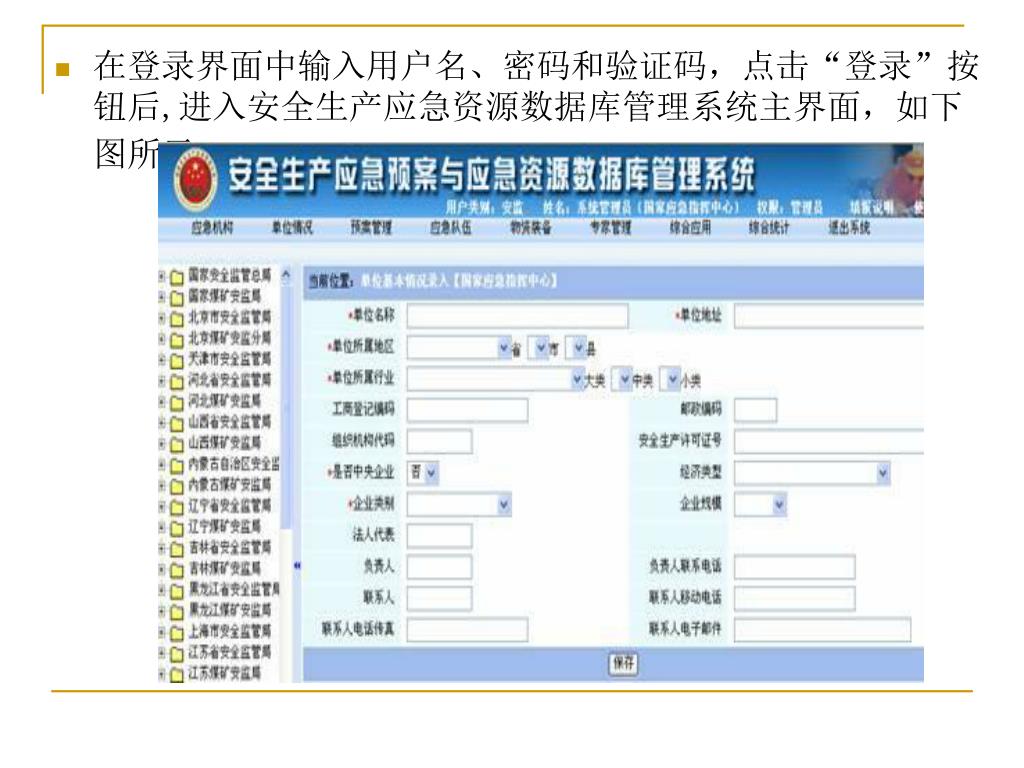This screenshot has height=768, width=1024.
Task: Expand the 北京市安全监管局 node
Action: click(162, 318)
